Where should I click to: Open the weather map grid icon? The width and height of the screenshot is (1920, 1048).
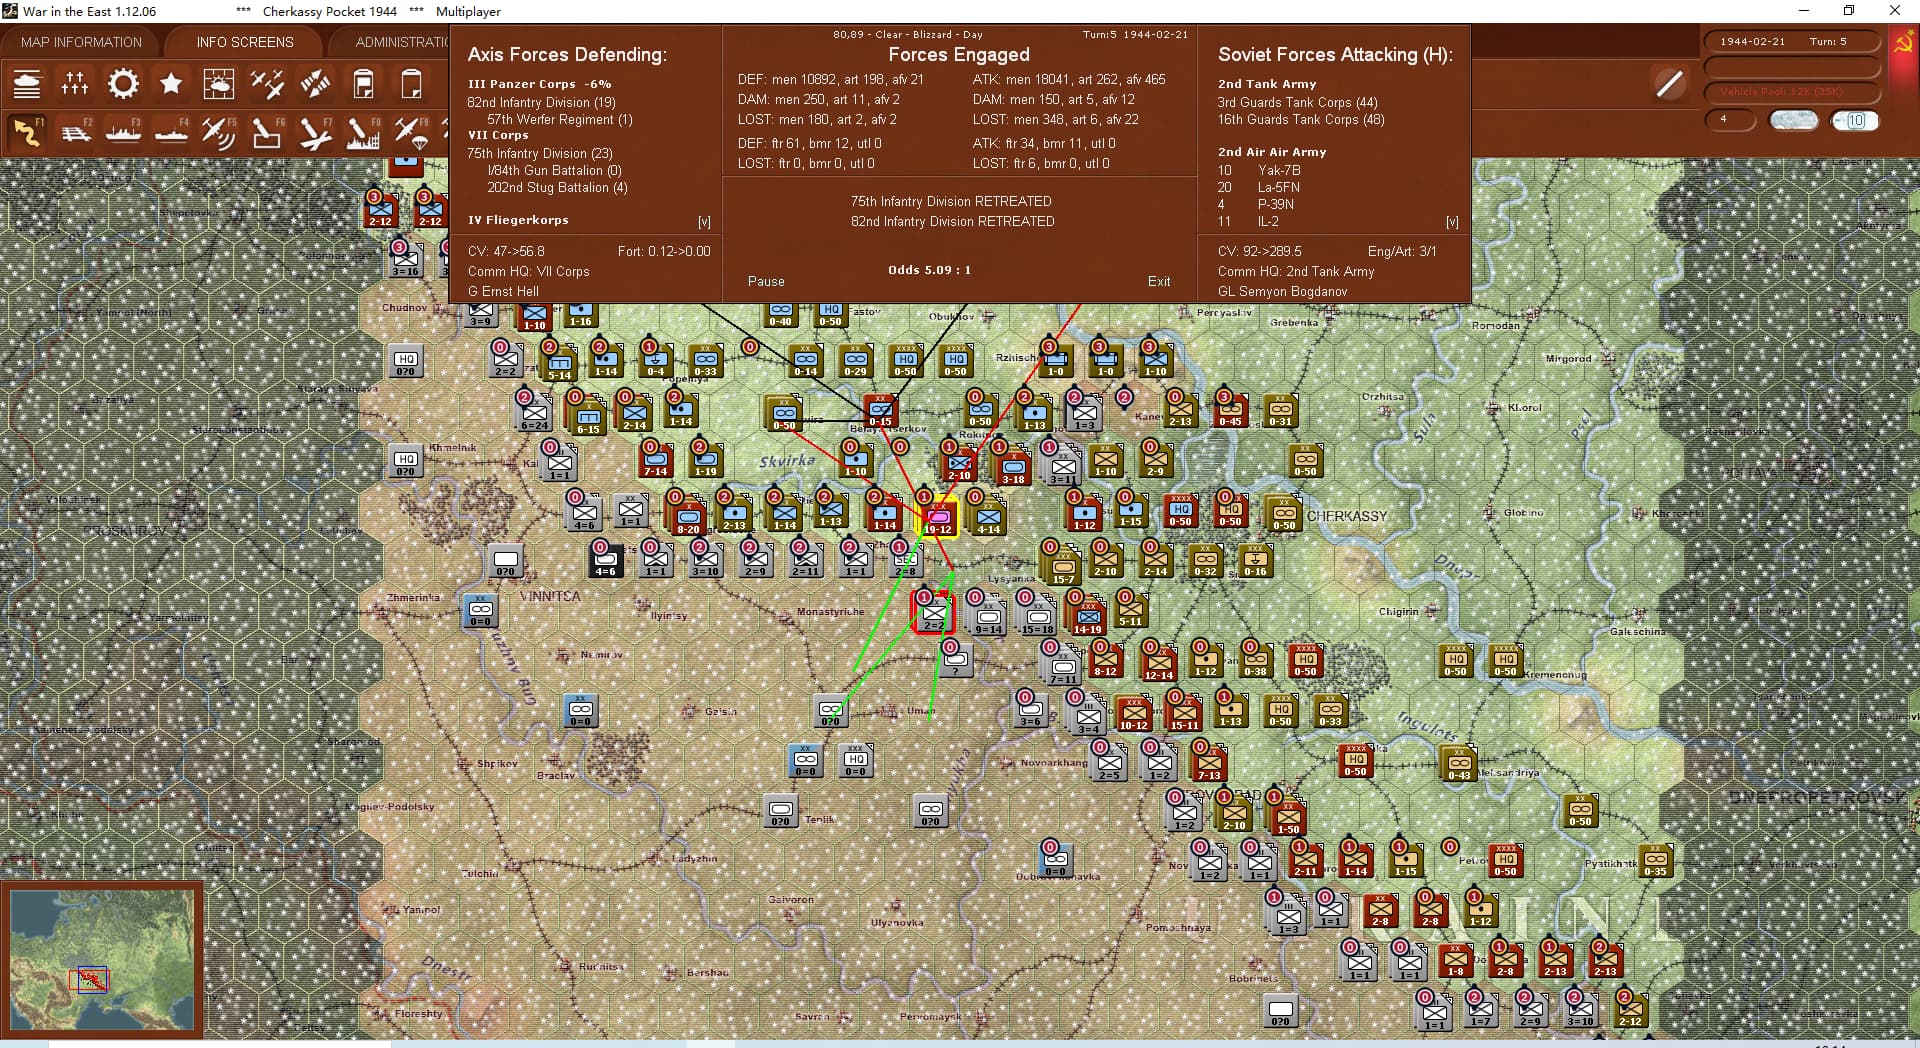pyautogui.click(x=219, y=84)
